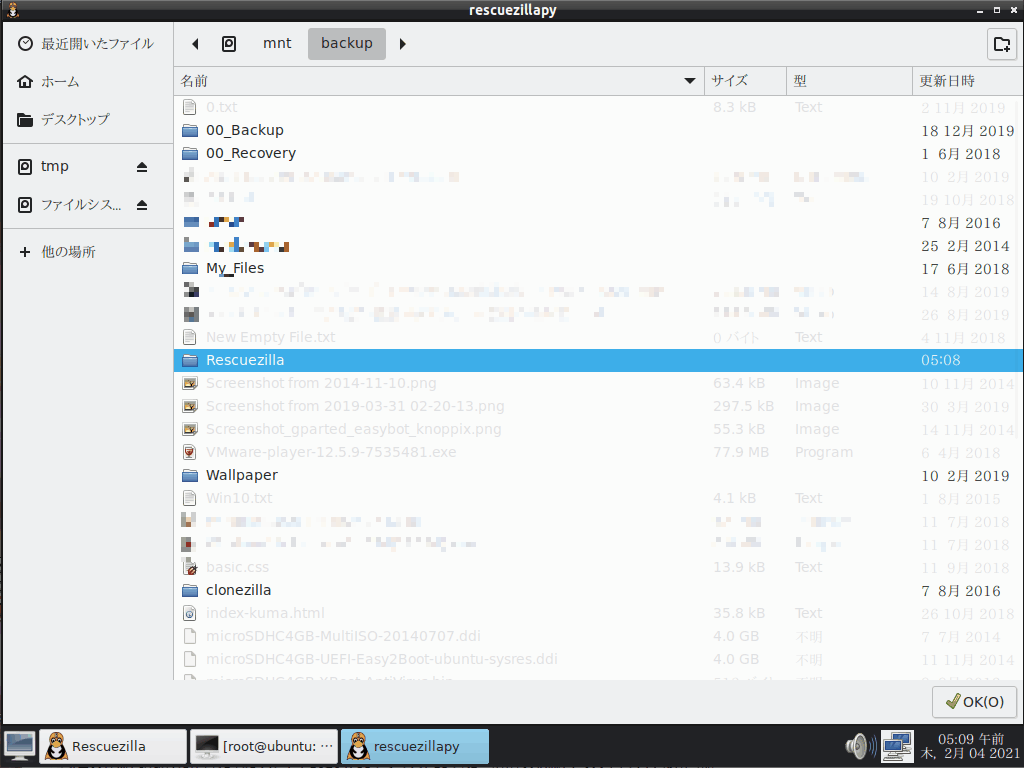The height and width of the screenshot is (768, 1024).
Task: Click Screenshot_gparted_easybot_knoppix.png row
Action: [598, 429]
